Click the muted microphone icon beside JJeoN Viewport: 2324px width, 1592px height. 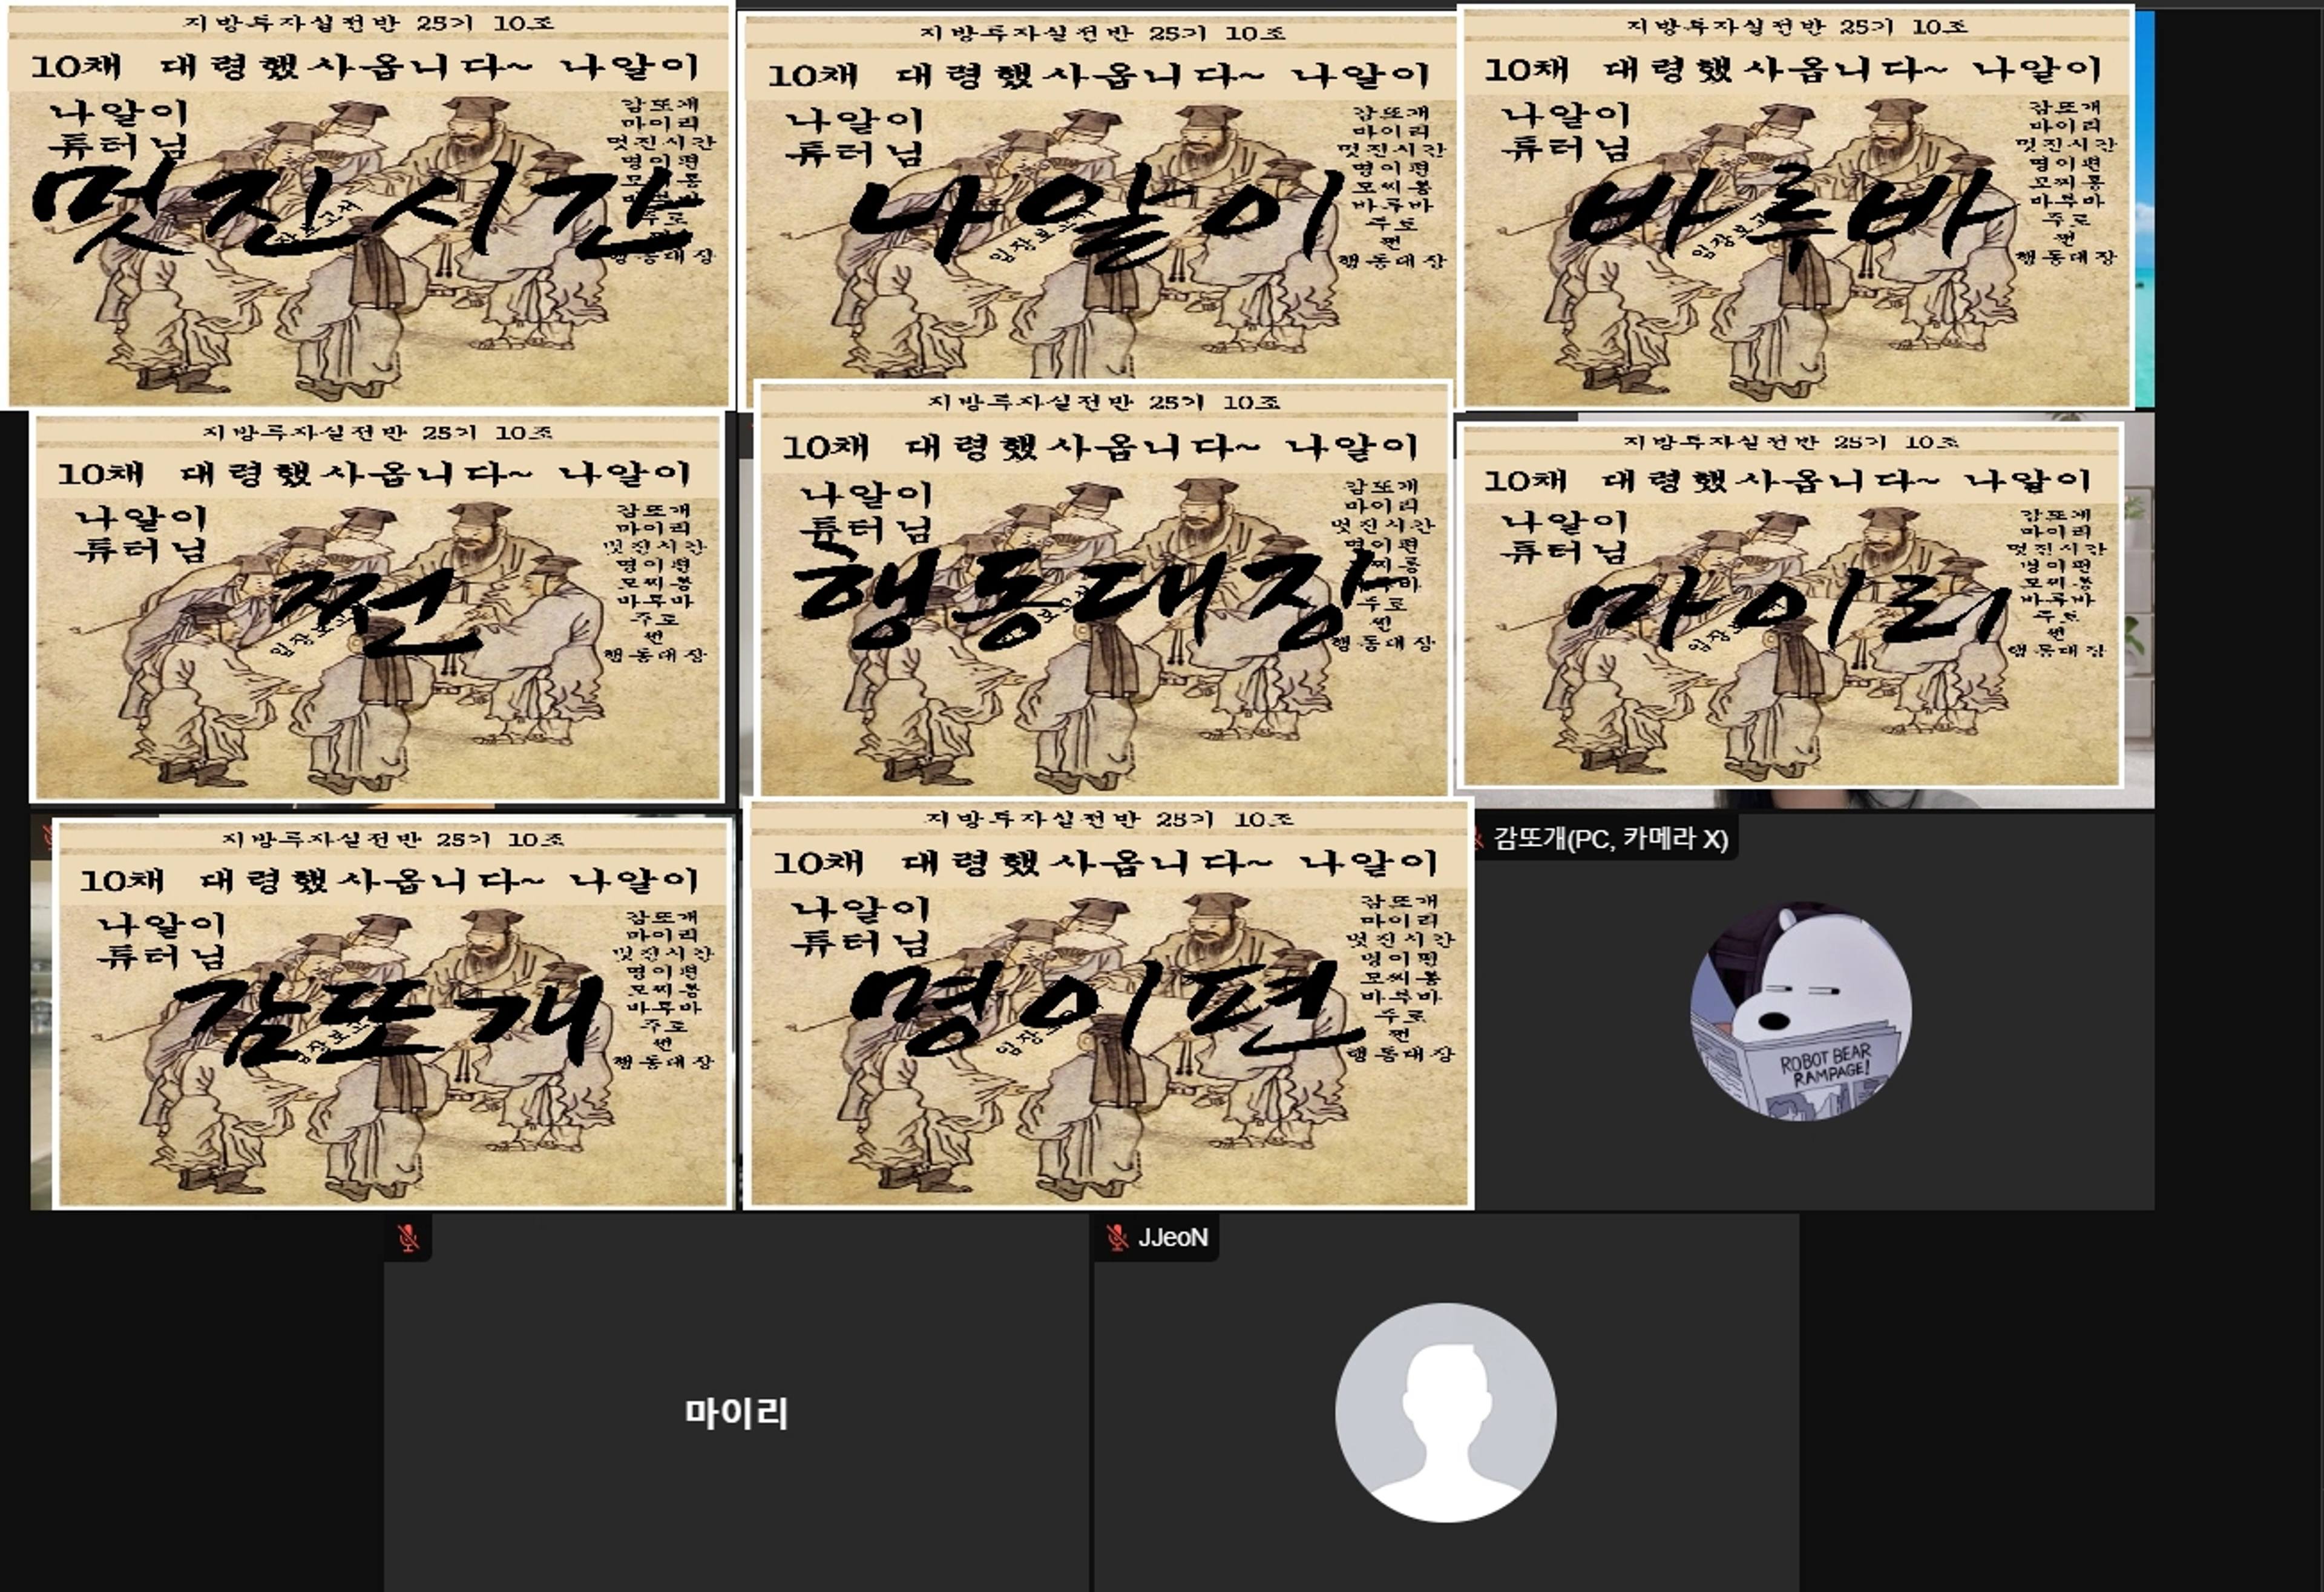tap(1118, 1238)
